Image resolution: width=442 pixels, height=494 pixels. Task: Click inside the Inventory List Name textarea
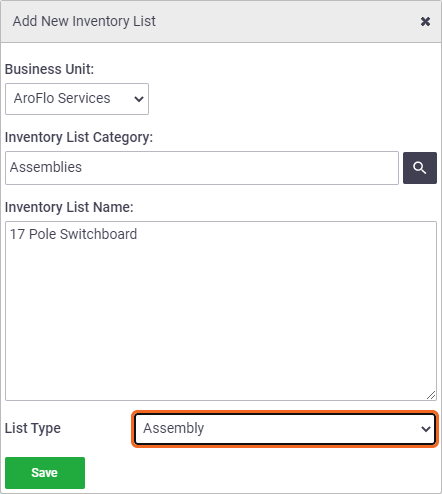point(221,311)
